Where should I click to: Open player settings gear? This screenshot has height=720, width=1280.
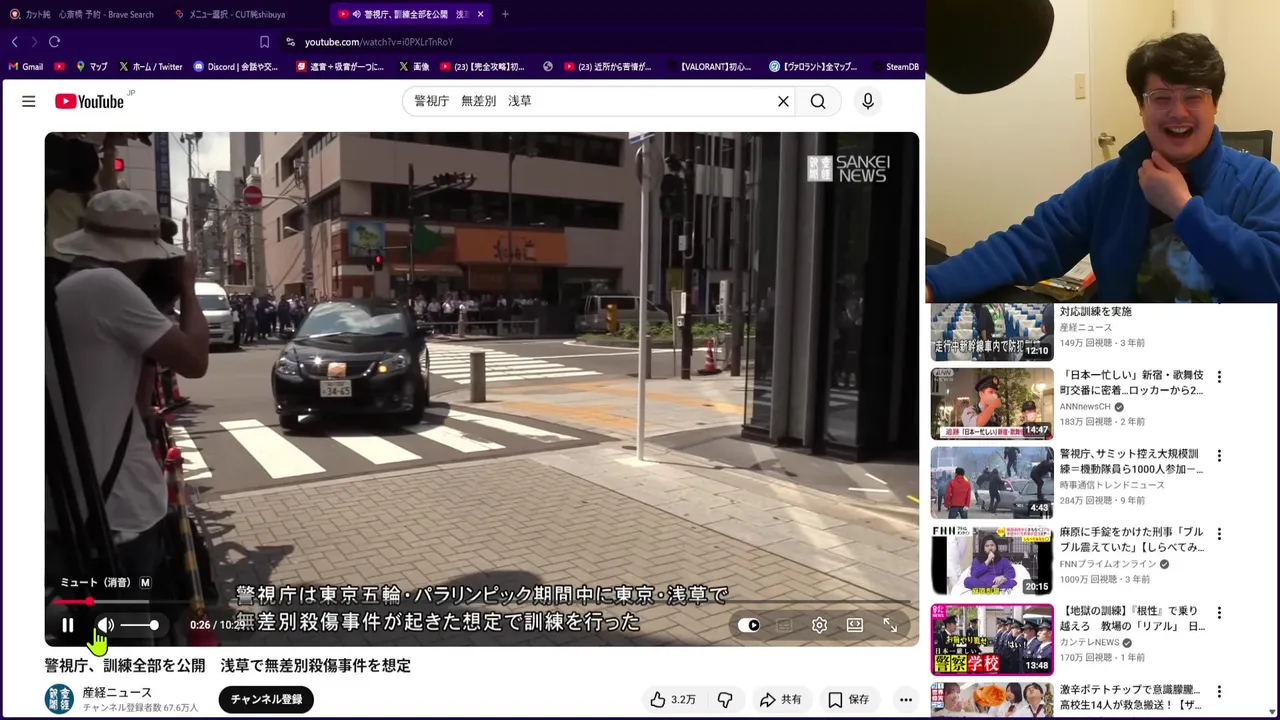(x=819, y=625)
